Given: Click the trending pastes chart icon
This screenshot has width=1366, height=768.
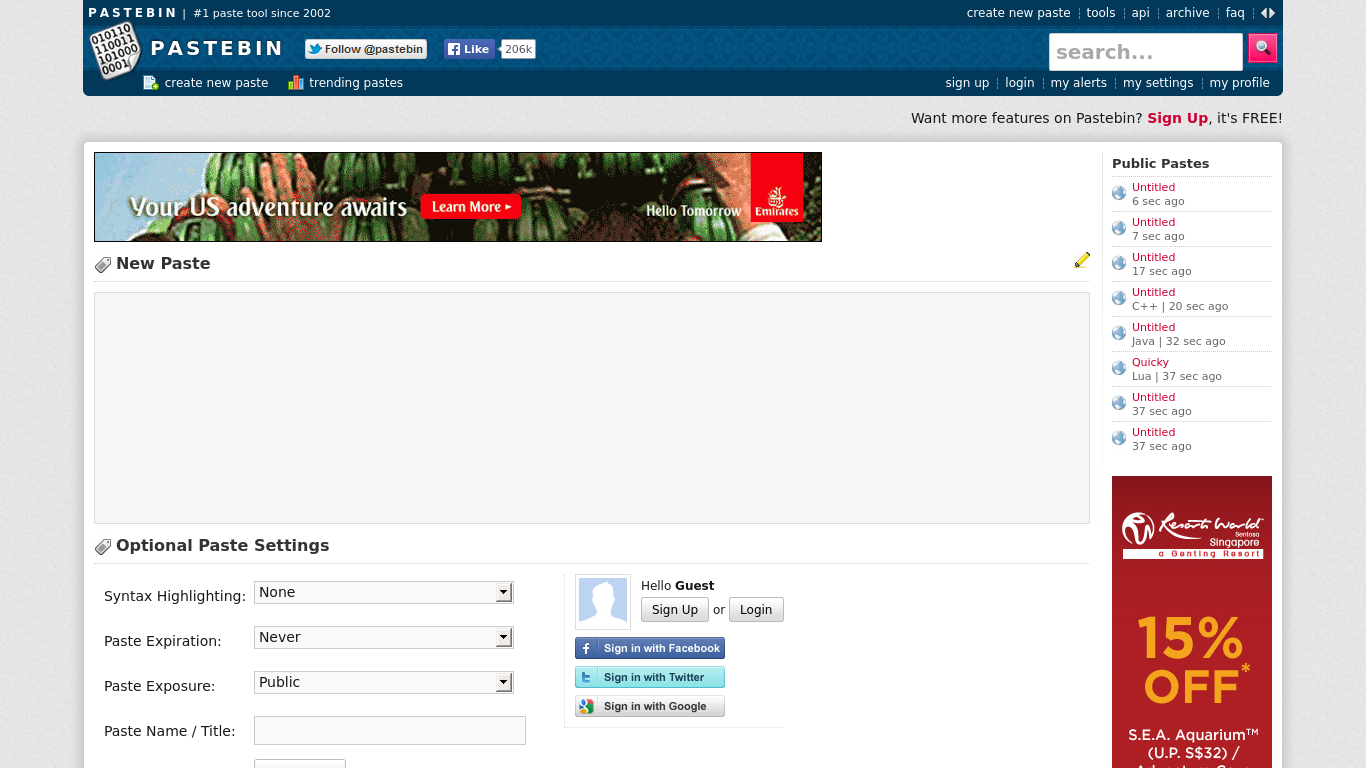Looking at the screenshot, I should click(296, 83).
